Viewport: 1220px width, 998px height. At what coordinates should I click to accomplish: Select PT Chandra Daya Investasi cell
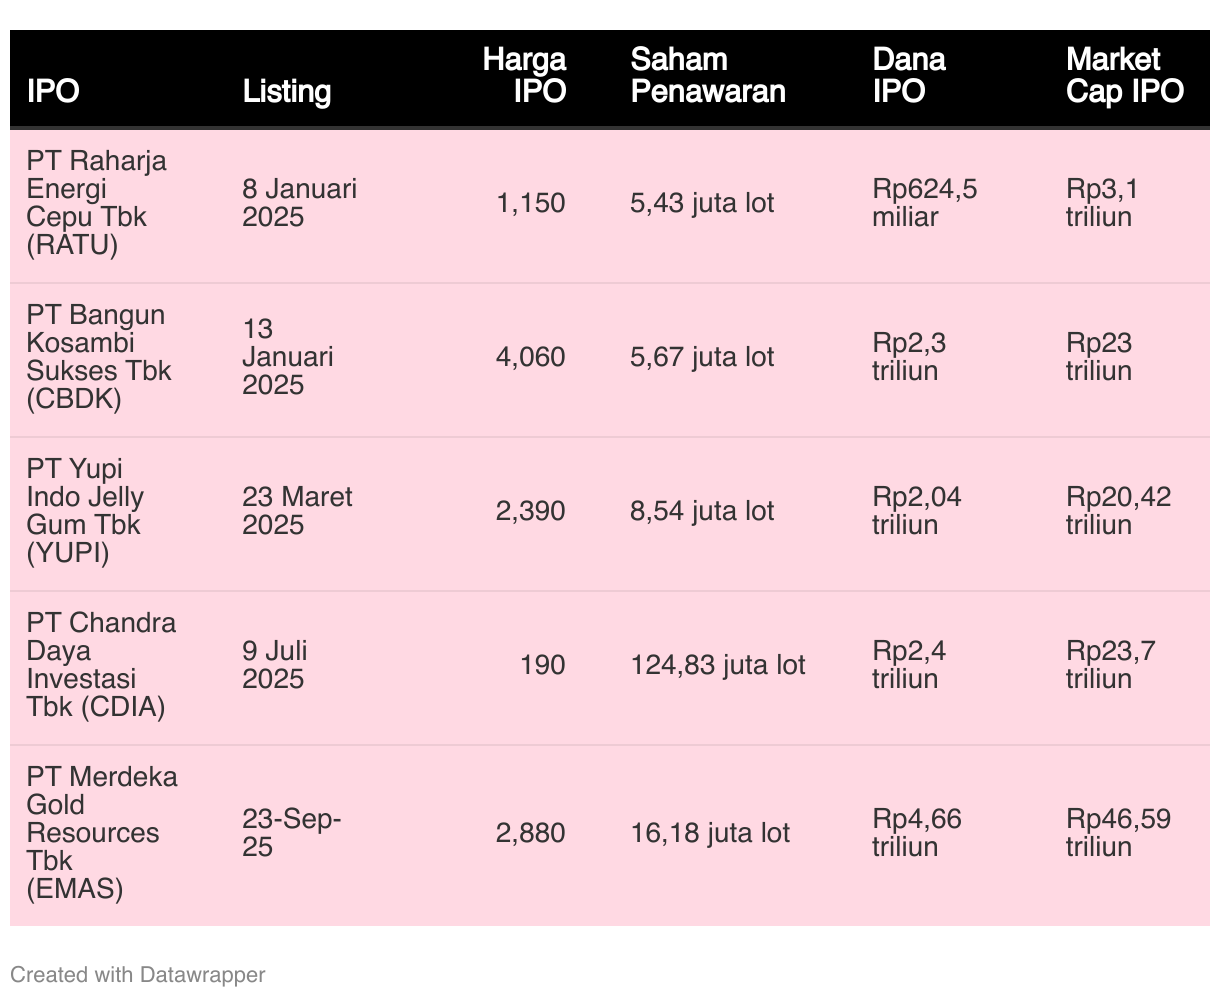click(x=101, y=665)
